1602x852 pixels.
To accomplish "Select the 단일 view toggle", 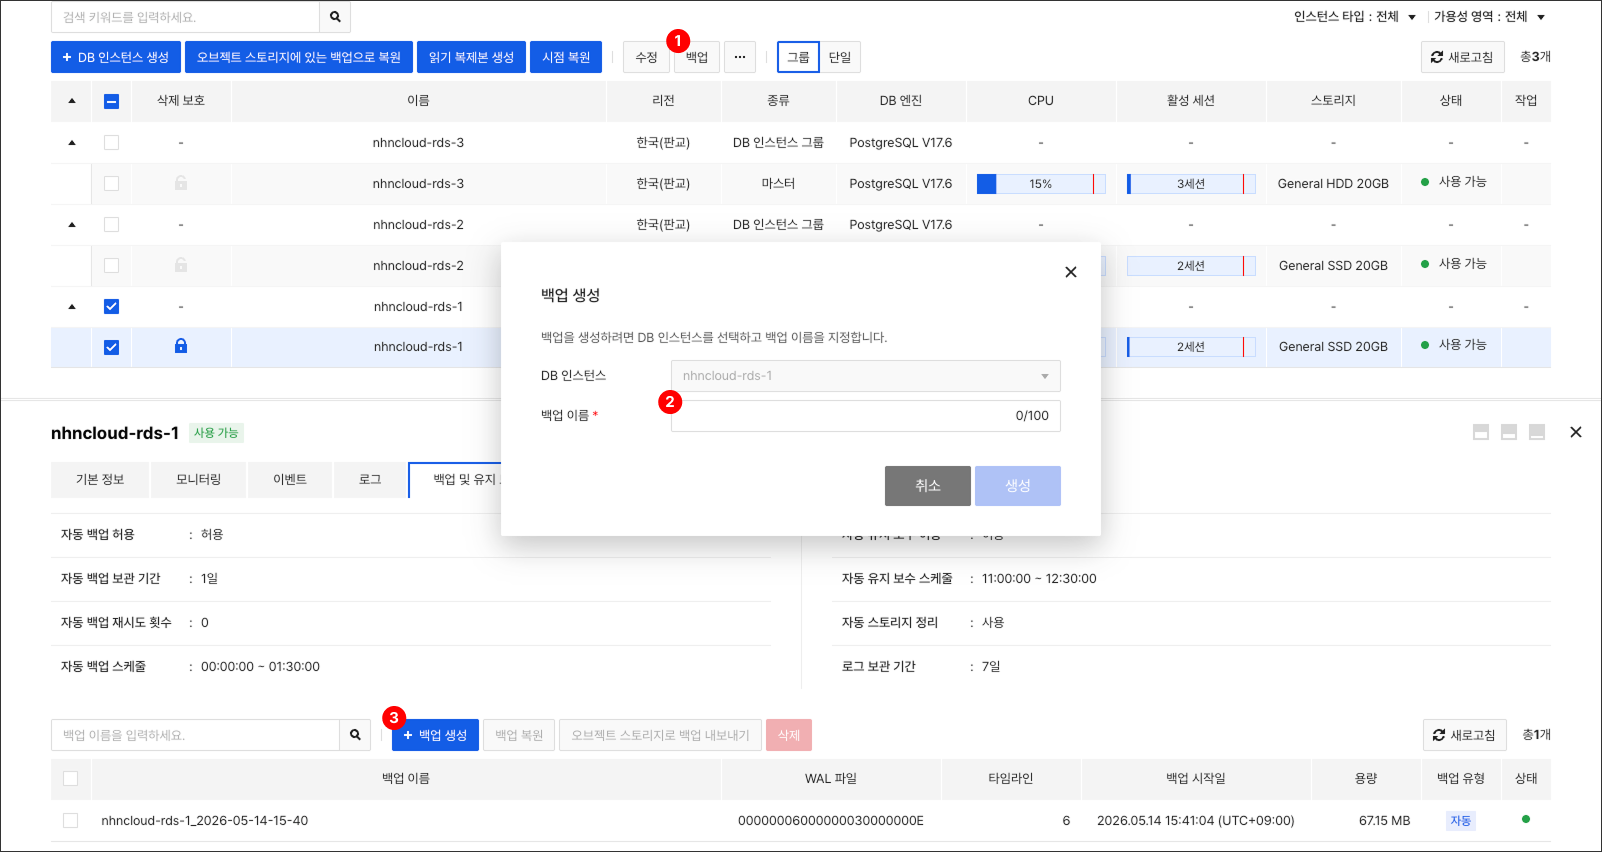I will (840, 57).
